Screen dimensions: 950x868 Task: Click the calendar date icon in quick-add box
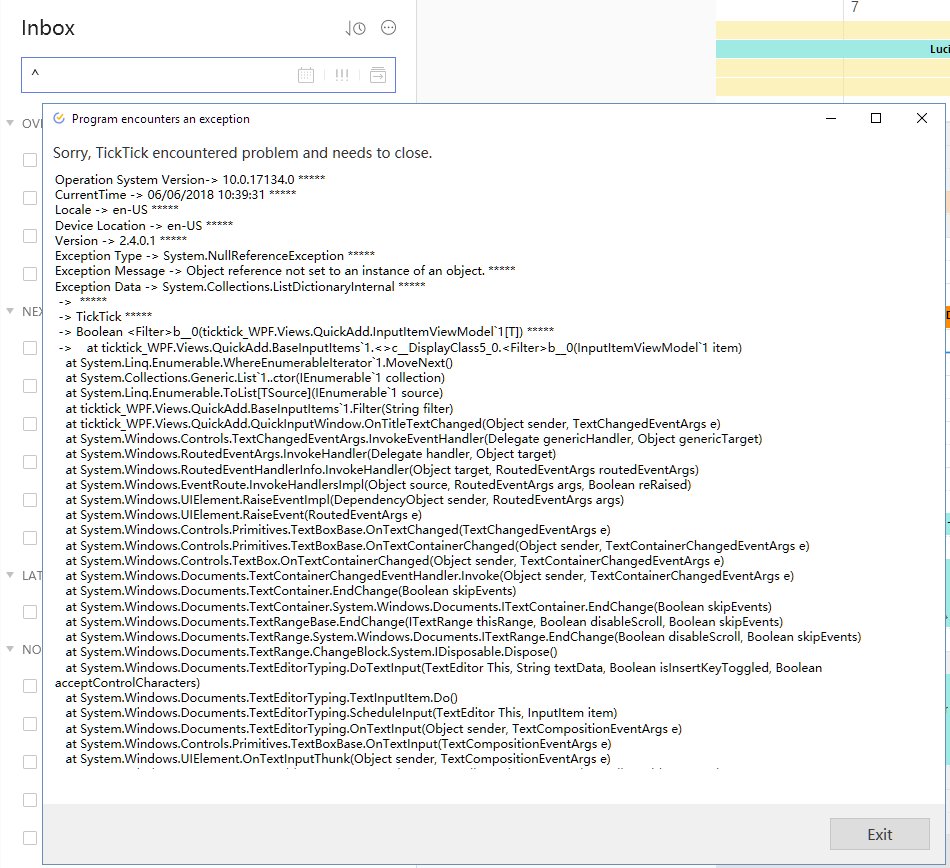(x=306, y=75)
